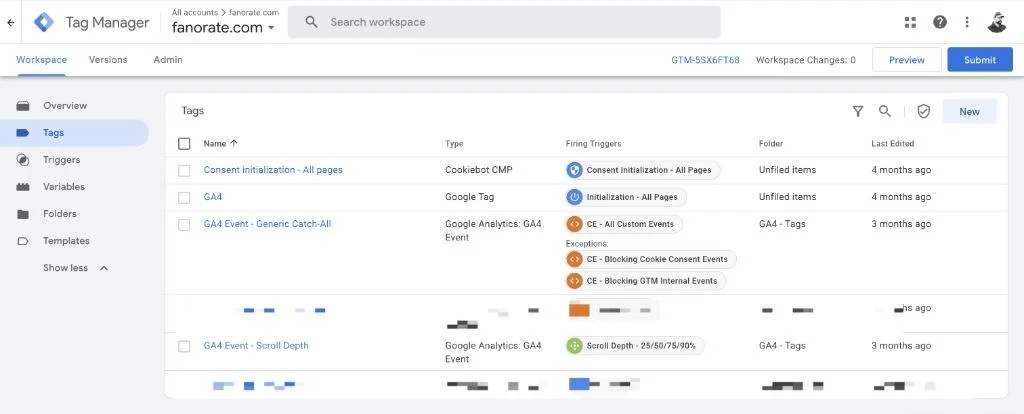
Task: Click the Overview briefcase icon
Action: [23, 106]
